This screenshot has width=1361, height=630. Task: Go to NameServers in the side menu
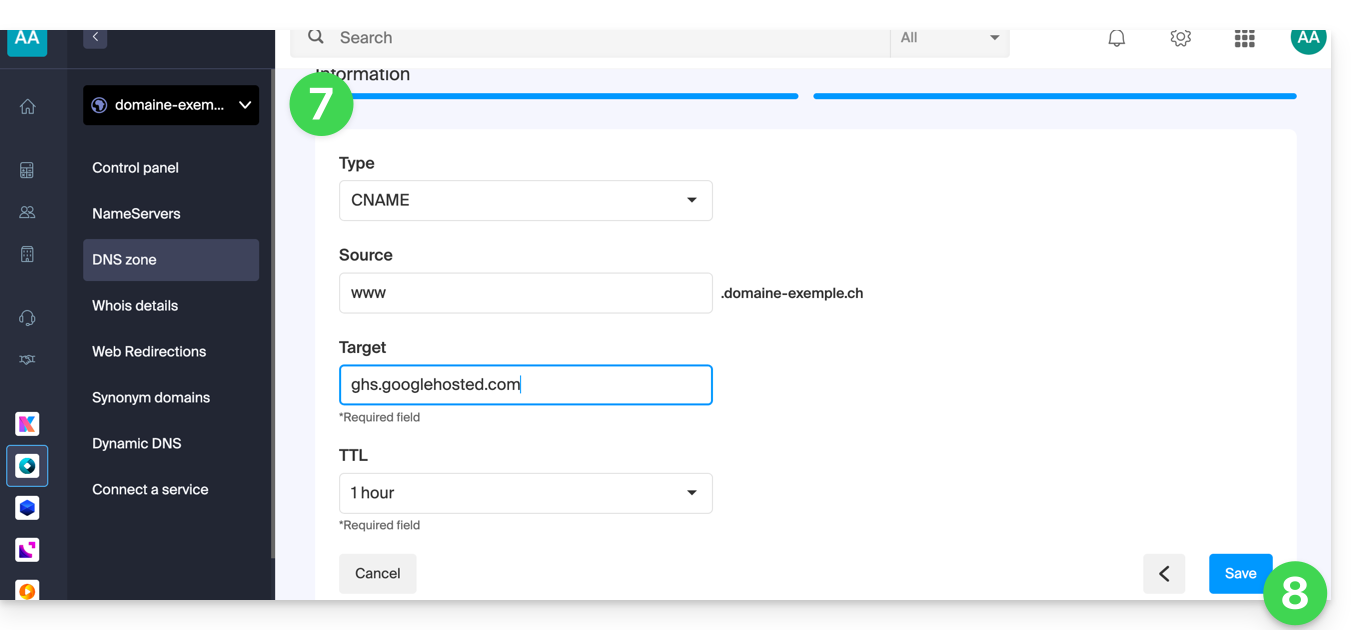[136, 214]
